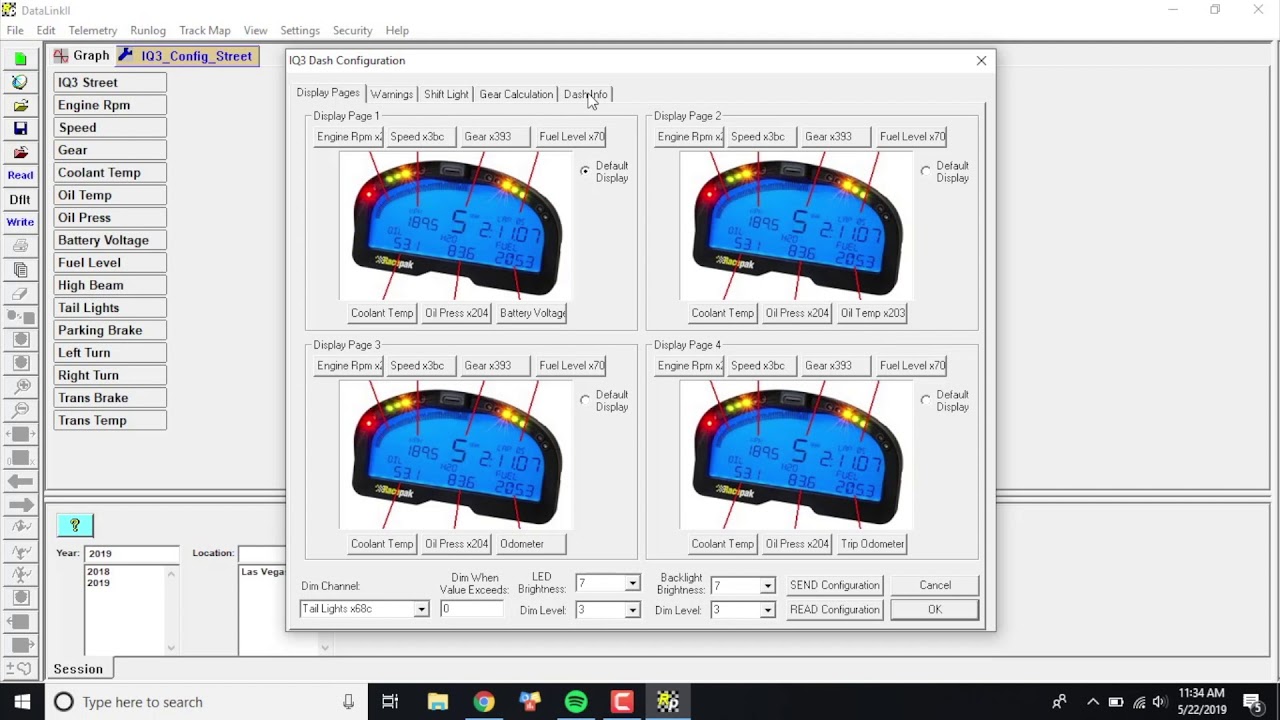Click the Windows Start button
1280x720 pixels.
point(22,702)
